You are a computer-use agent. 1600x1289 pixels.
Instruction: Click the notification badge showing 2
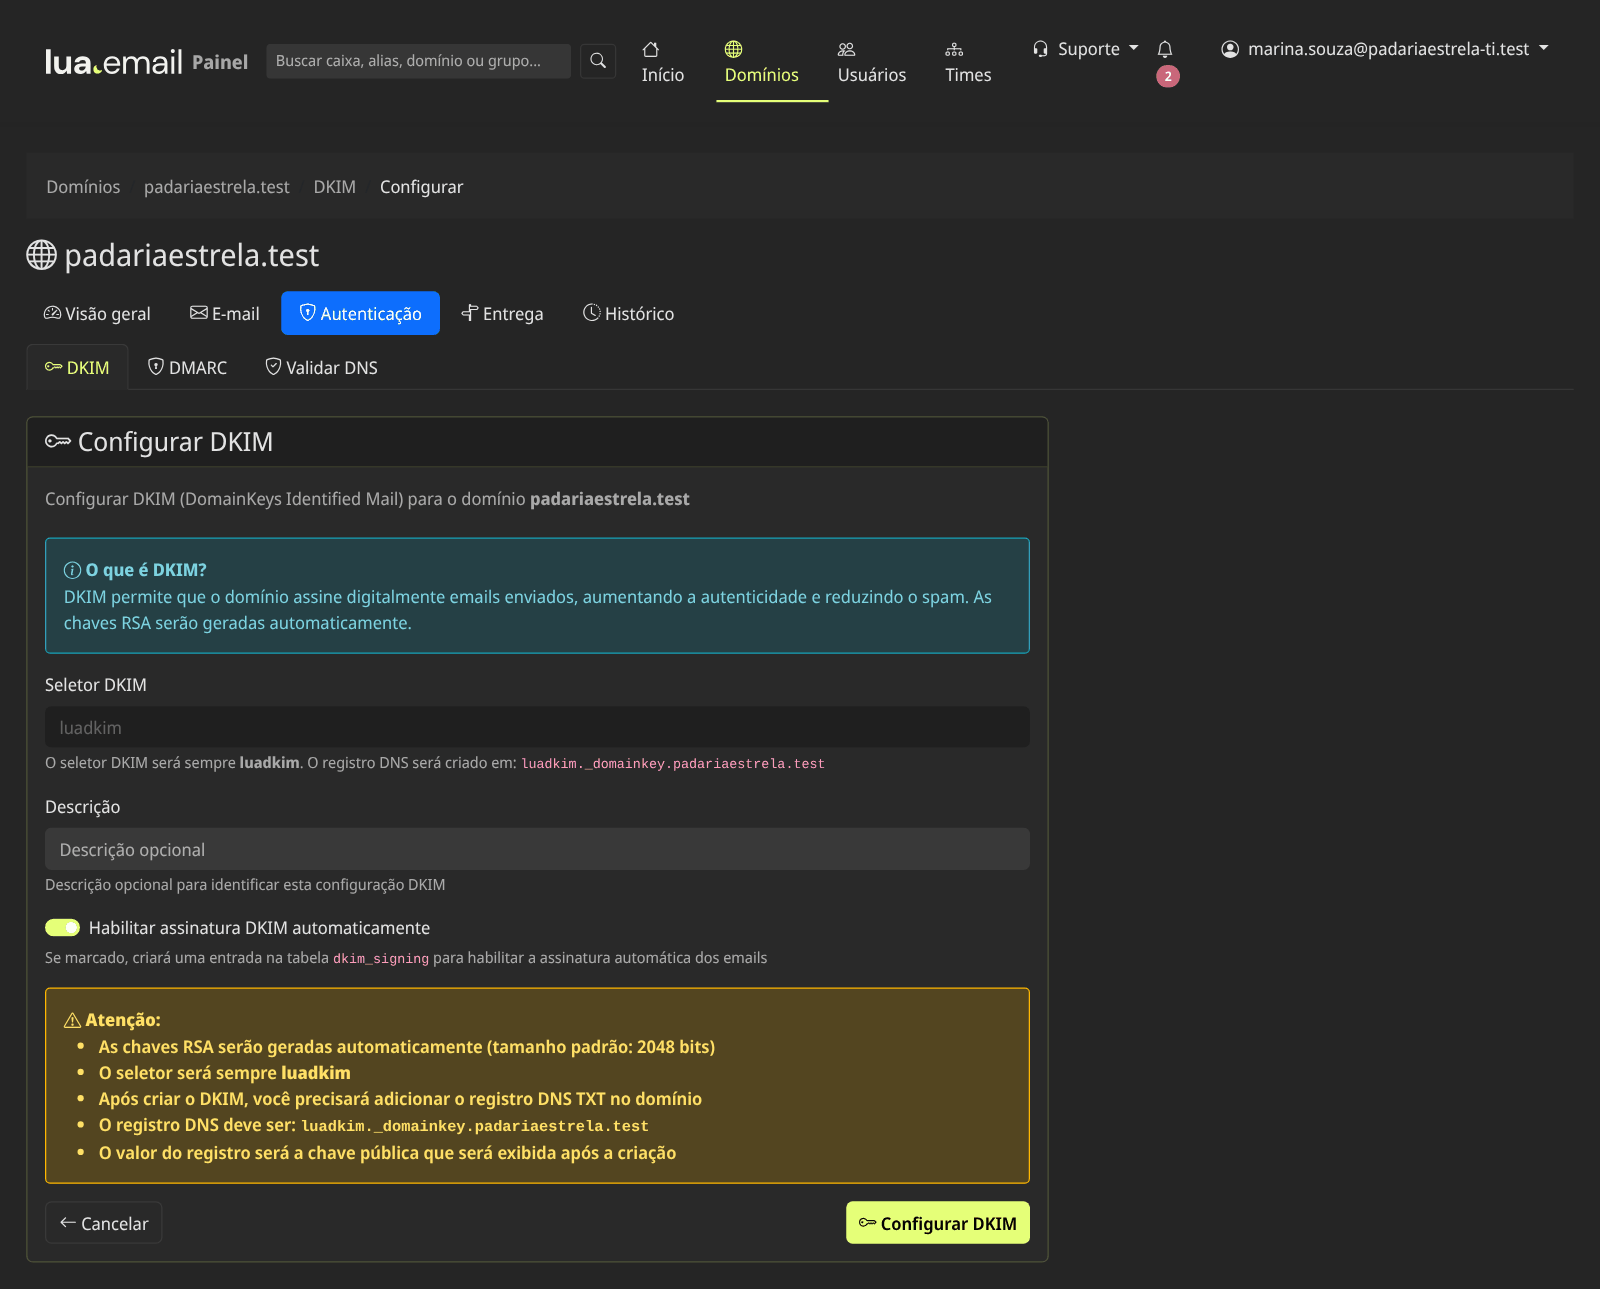tap(1168, 76)
